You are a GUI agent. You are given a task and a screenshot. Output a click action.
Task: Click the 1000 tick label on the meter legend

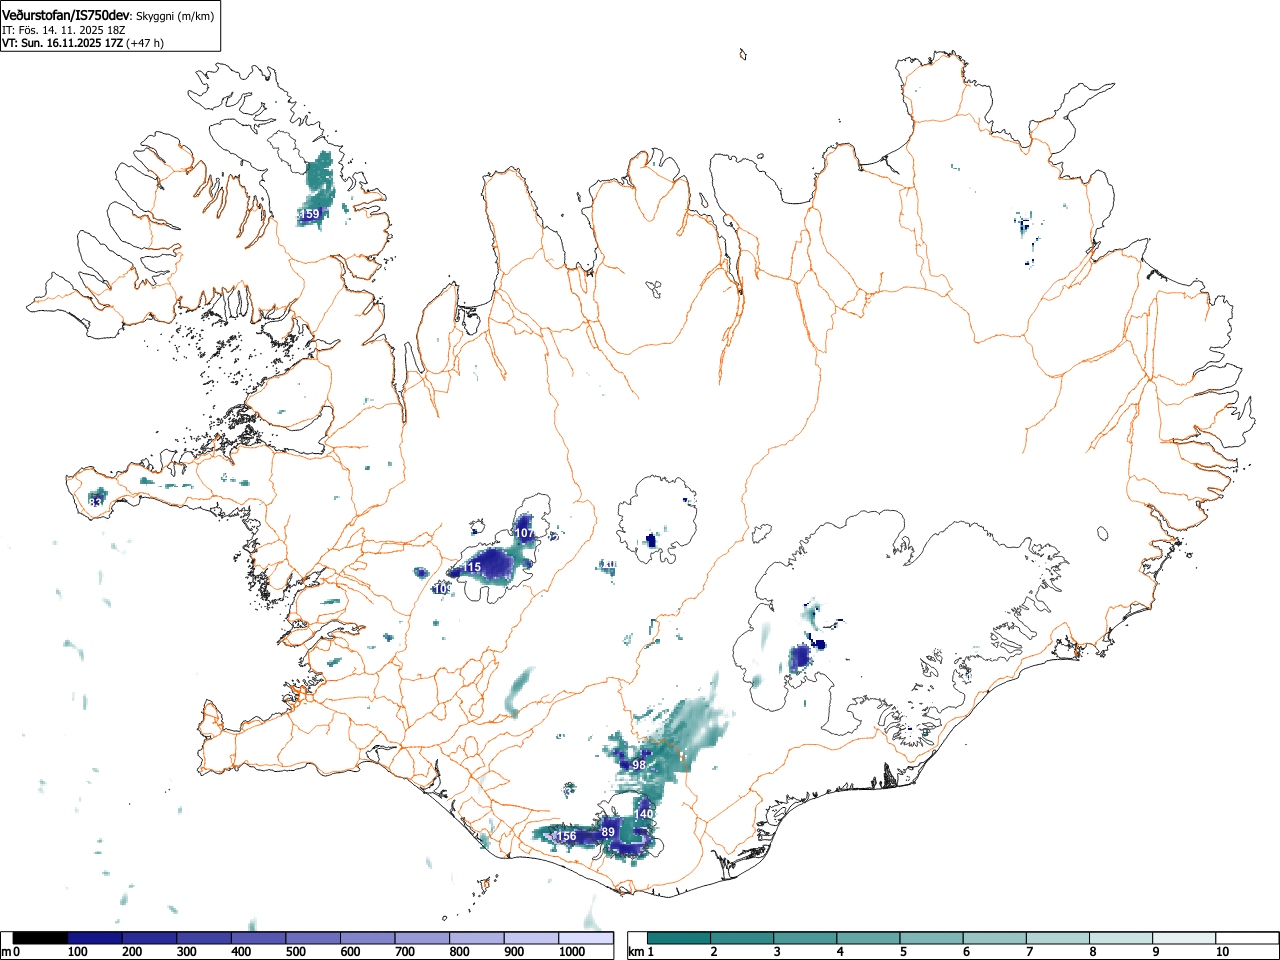(571, 952)
